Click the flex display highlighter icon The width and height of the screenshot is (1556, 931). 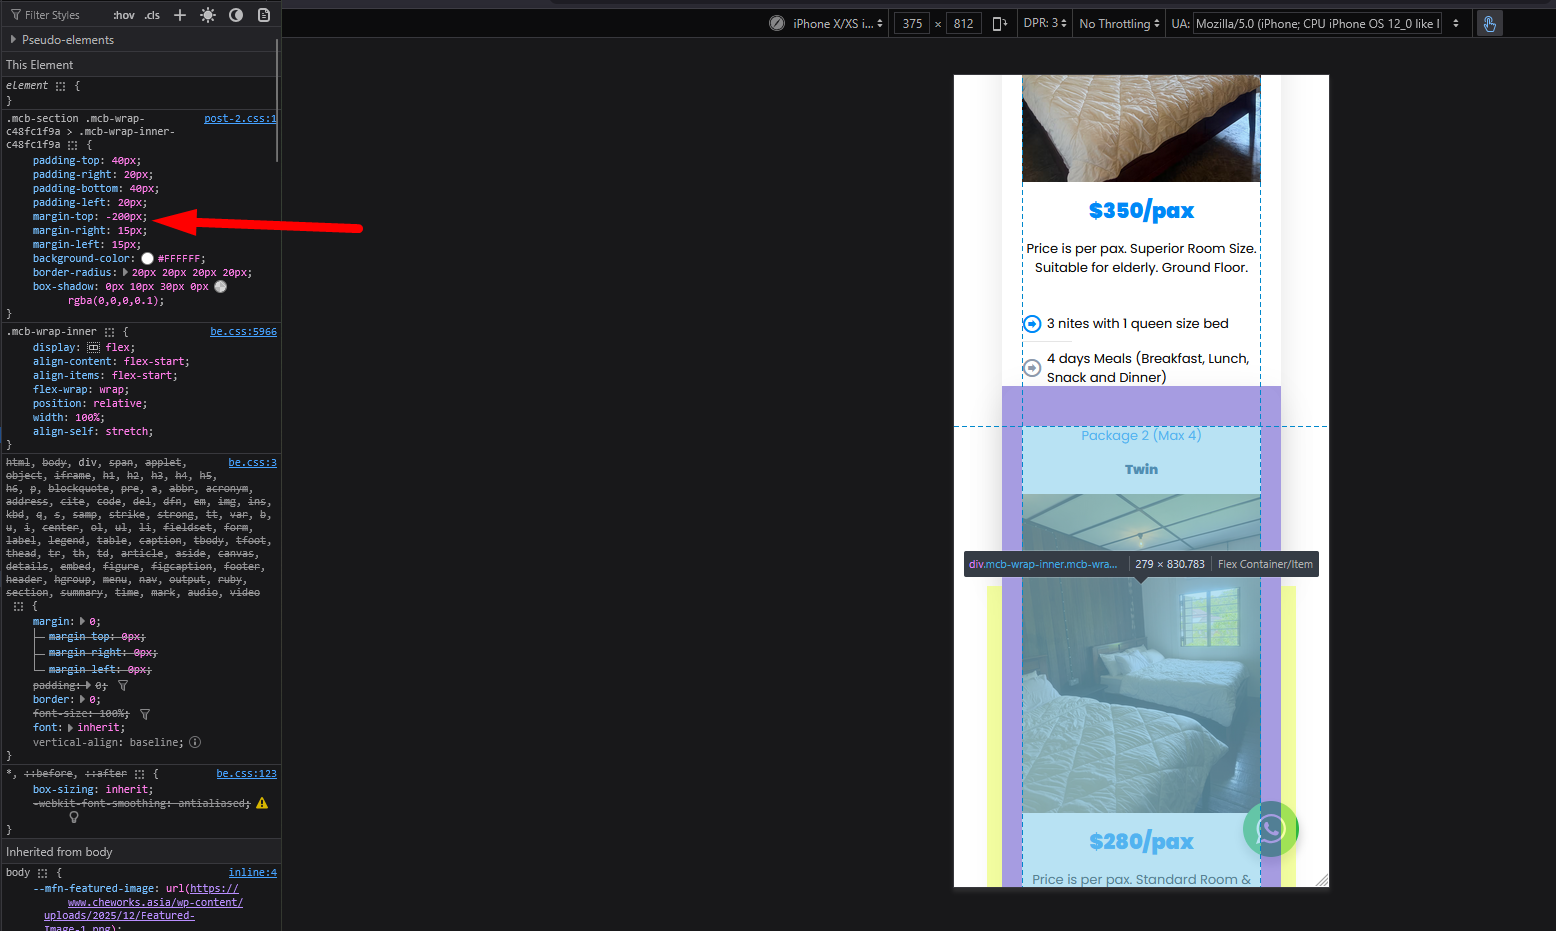94,348
